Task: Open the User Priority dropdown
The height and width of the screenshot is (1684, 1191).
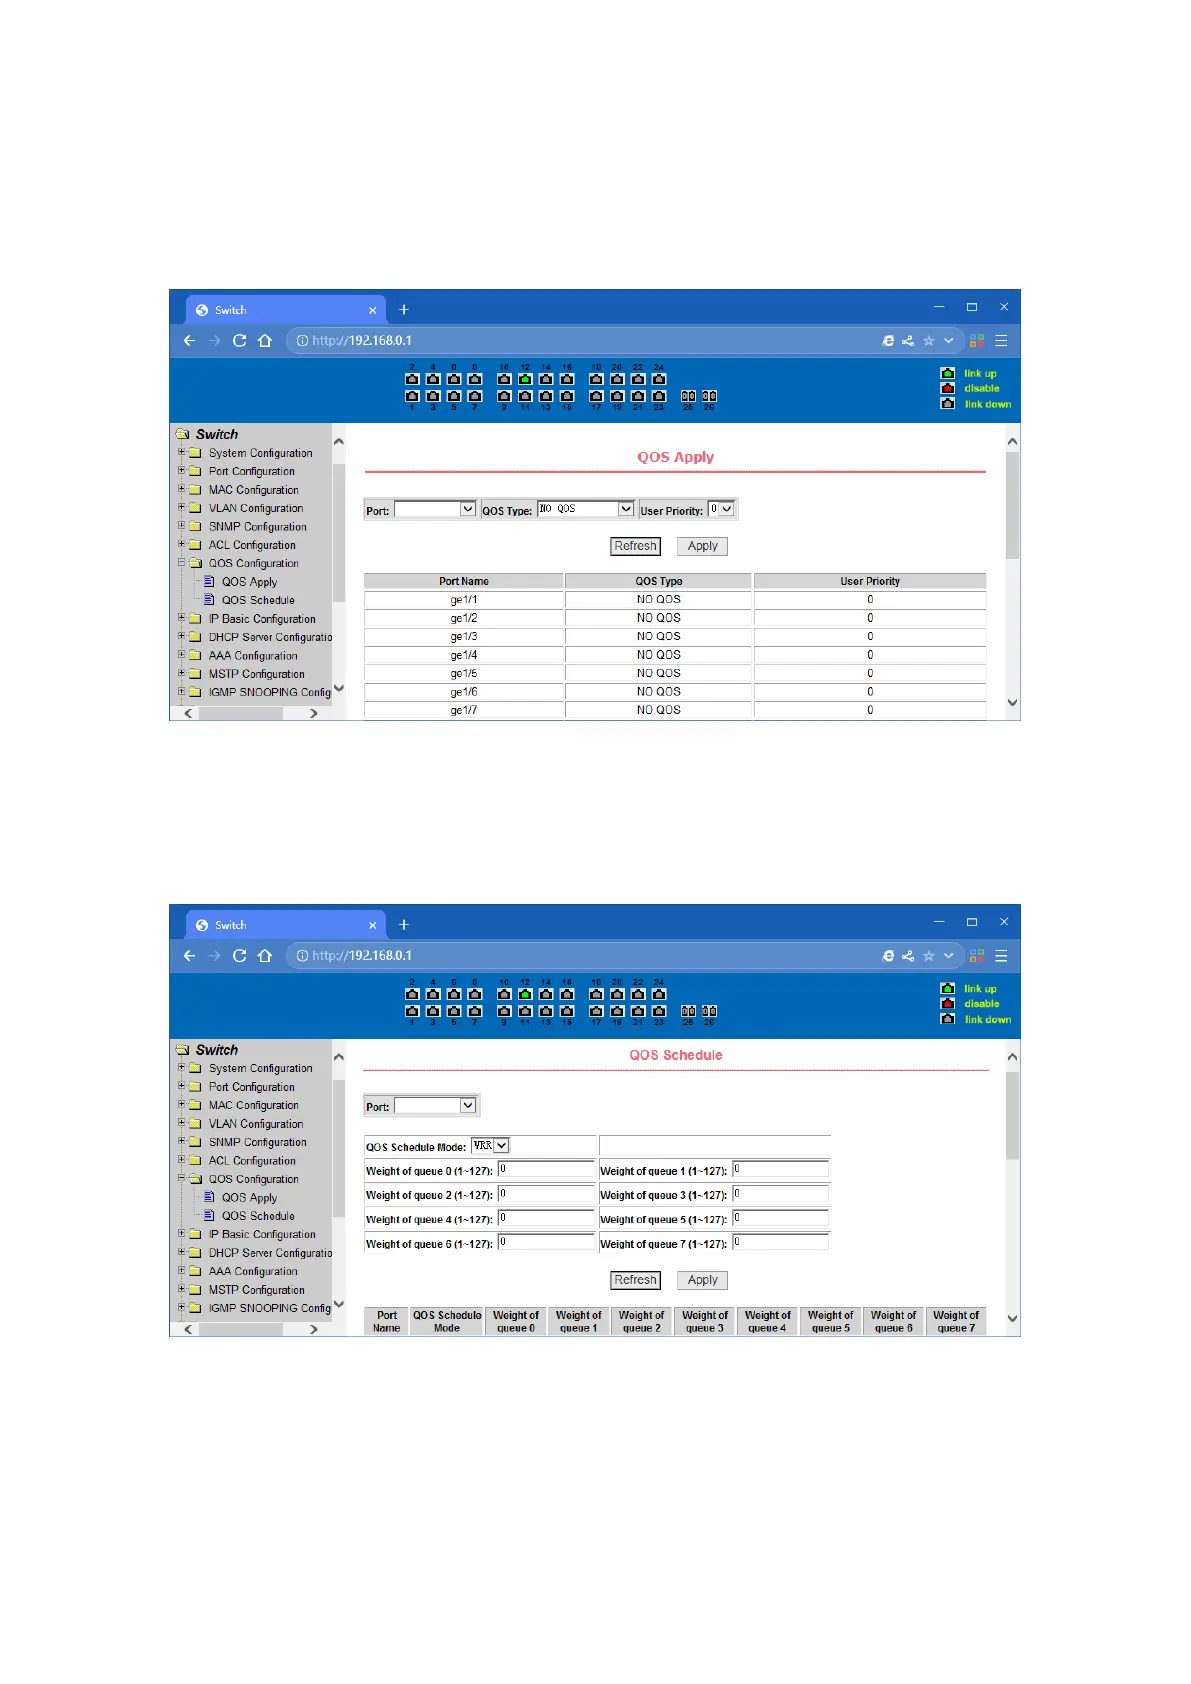Action: [722, 509]
